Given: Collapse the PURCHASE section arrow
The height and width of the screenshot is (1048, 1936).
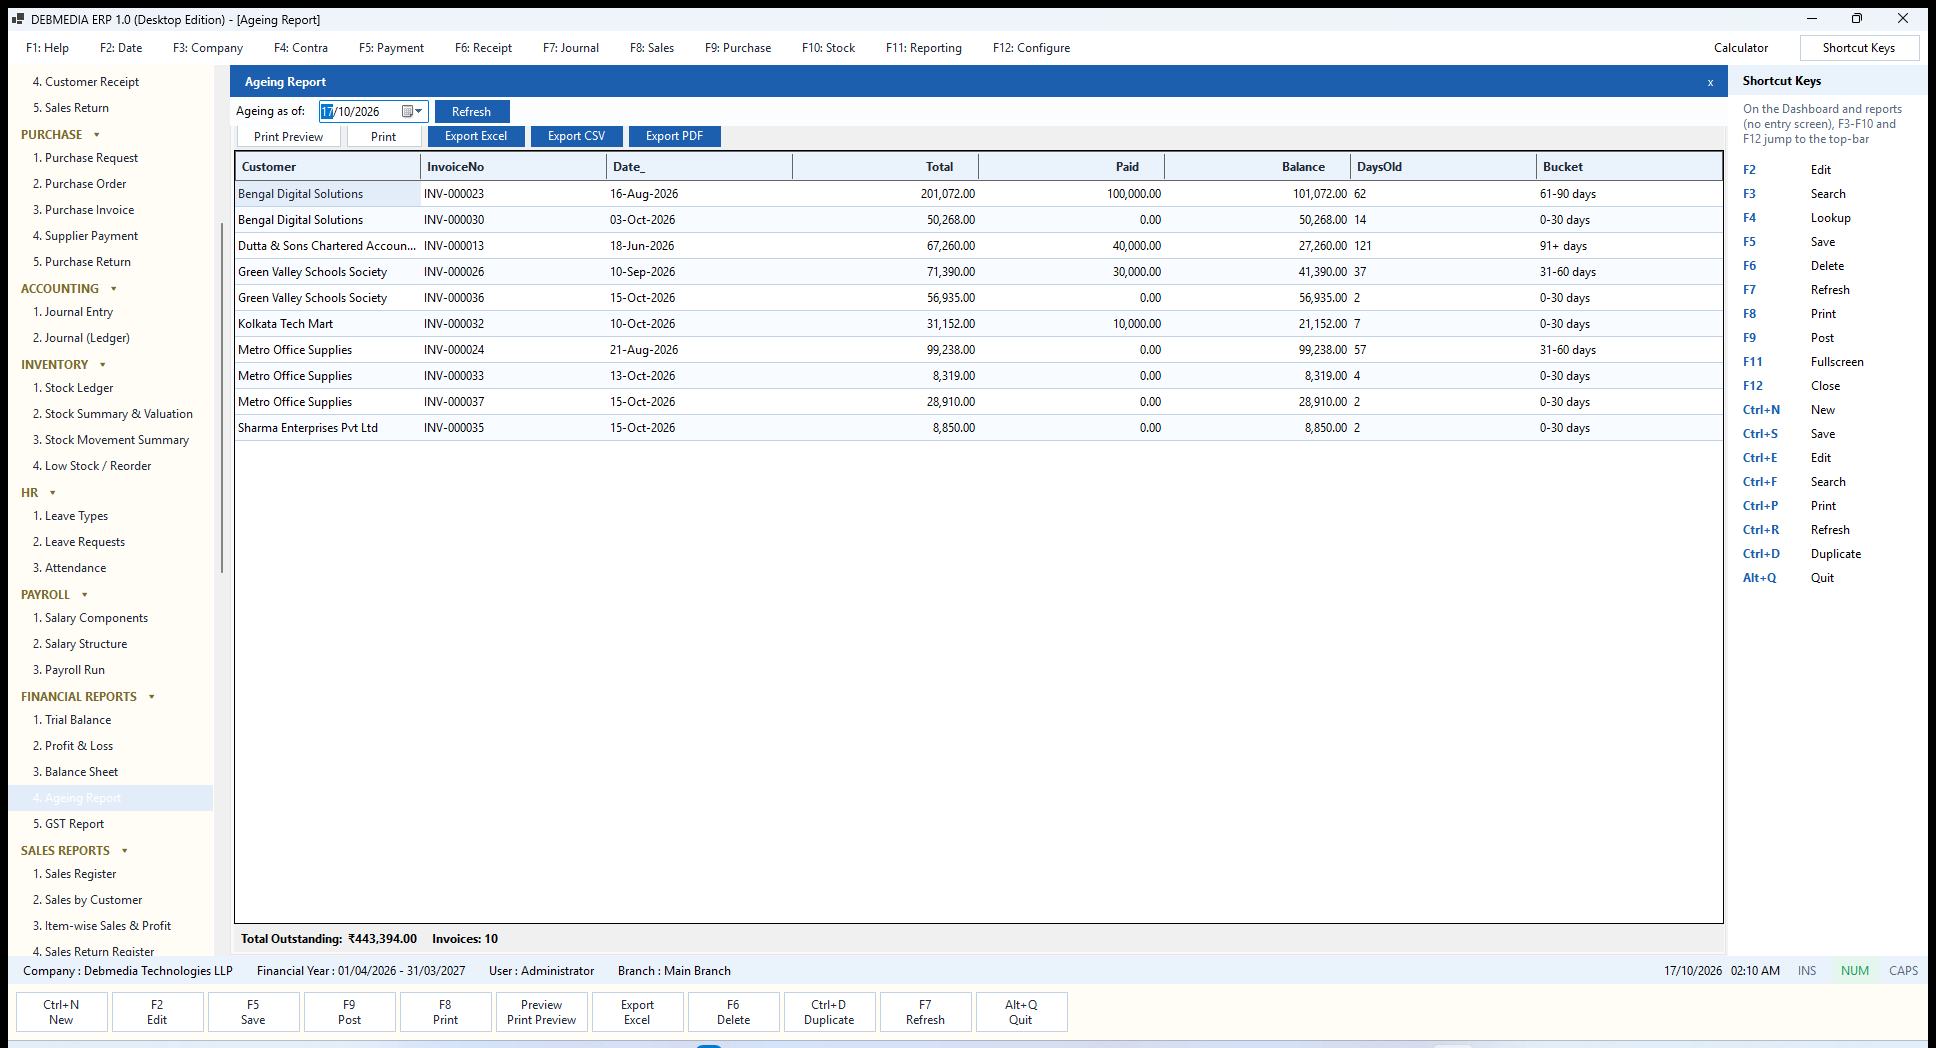Looking at the screenshot, I should 97,135.
